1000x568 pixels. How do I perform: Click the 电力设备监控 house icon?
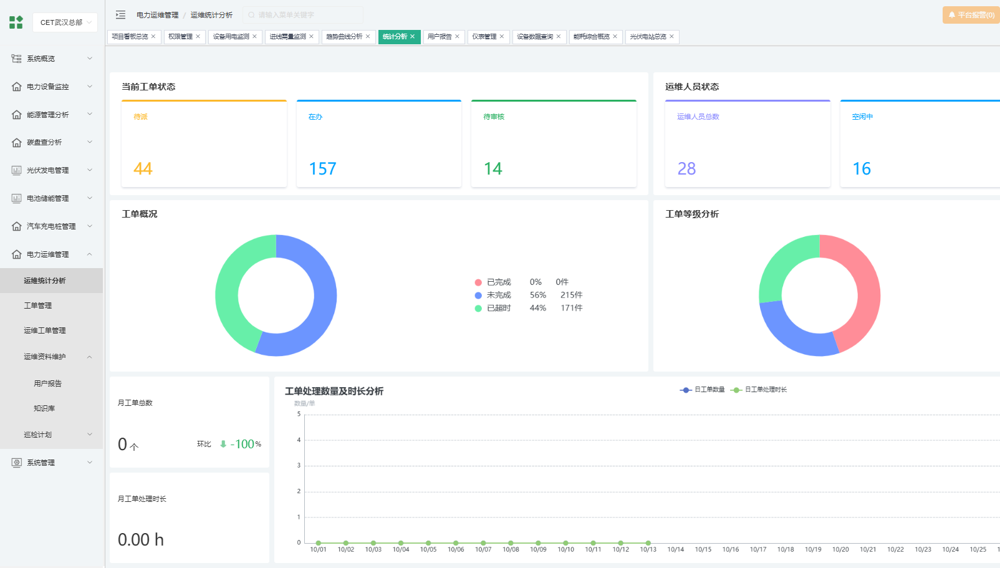(16, 87)
